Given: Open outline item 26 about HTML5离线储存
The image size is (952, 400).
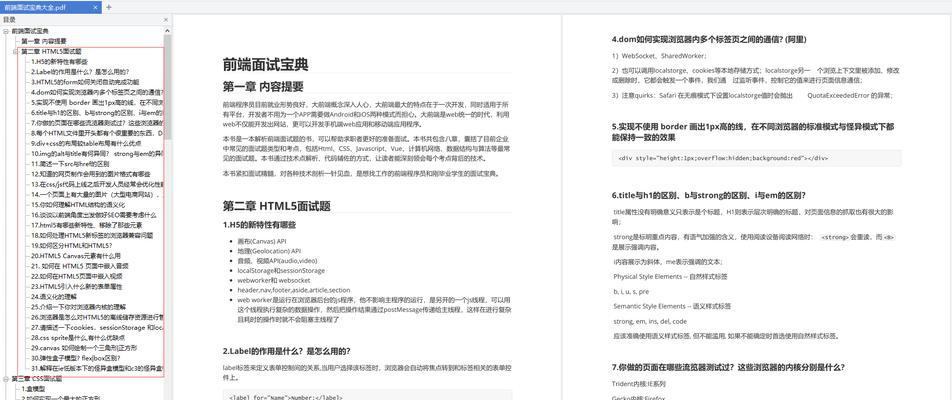Looking at the screenshot, I should pyautogui.click(x=97, y=317).
